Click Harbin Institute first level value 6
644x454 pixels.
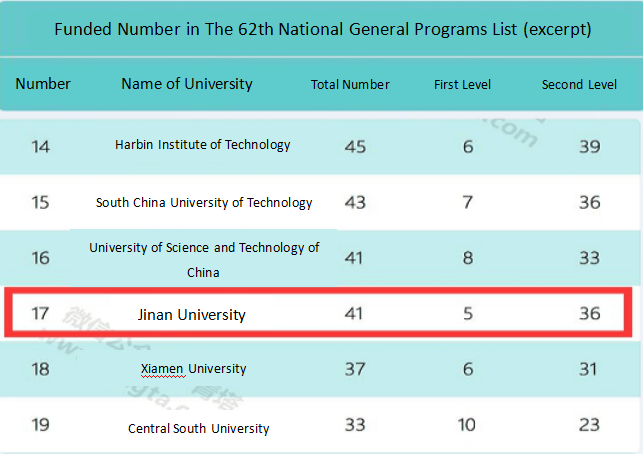click(x=468, y=147)
